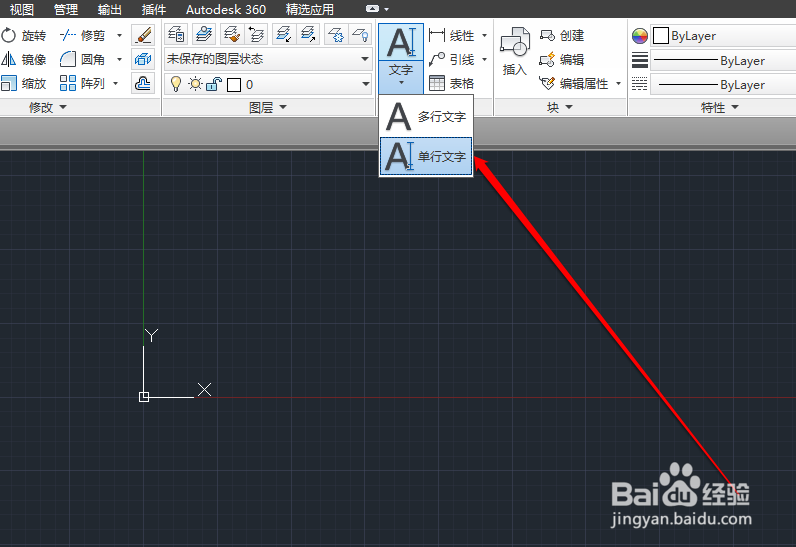Click Edit block (编辑)
Image resolution: width=796 pixels, height=547 pixels.
pyautogui.click(x=561, y=59)
